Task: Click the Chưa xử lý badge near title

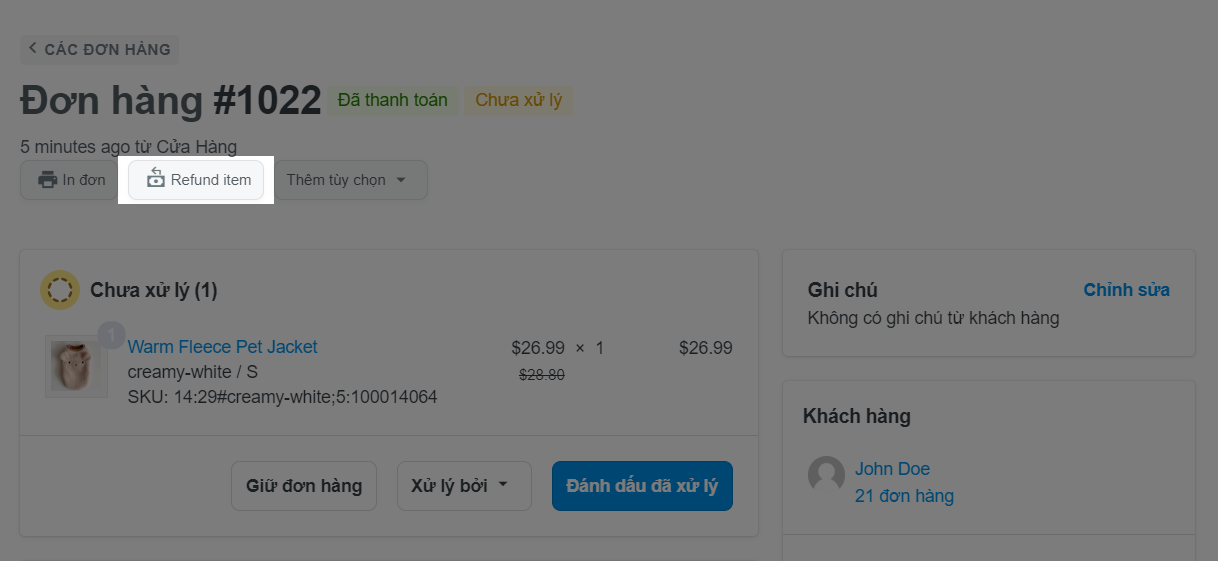Action: point(518,100)
